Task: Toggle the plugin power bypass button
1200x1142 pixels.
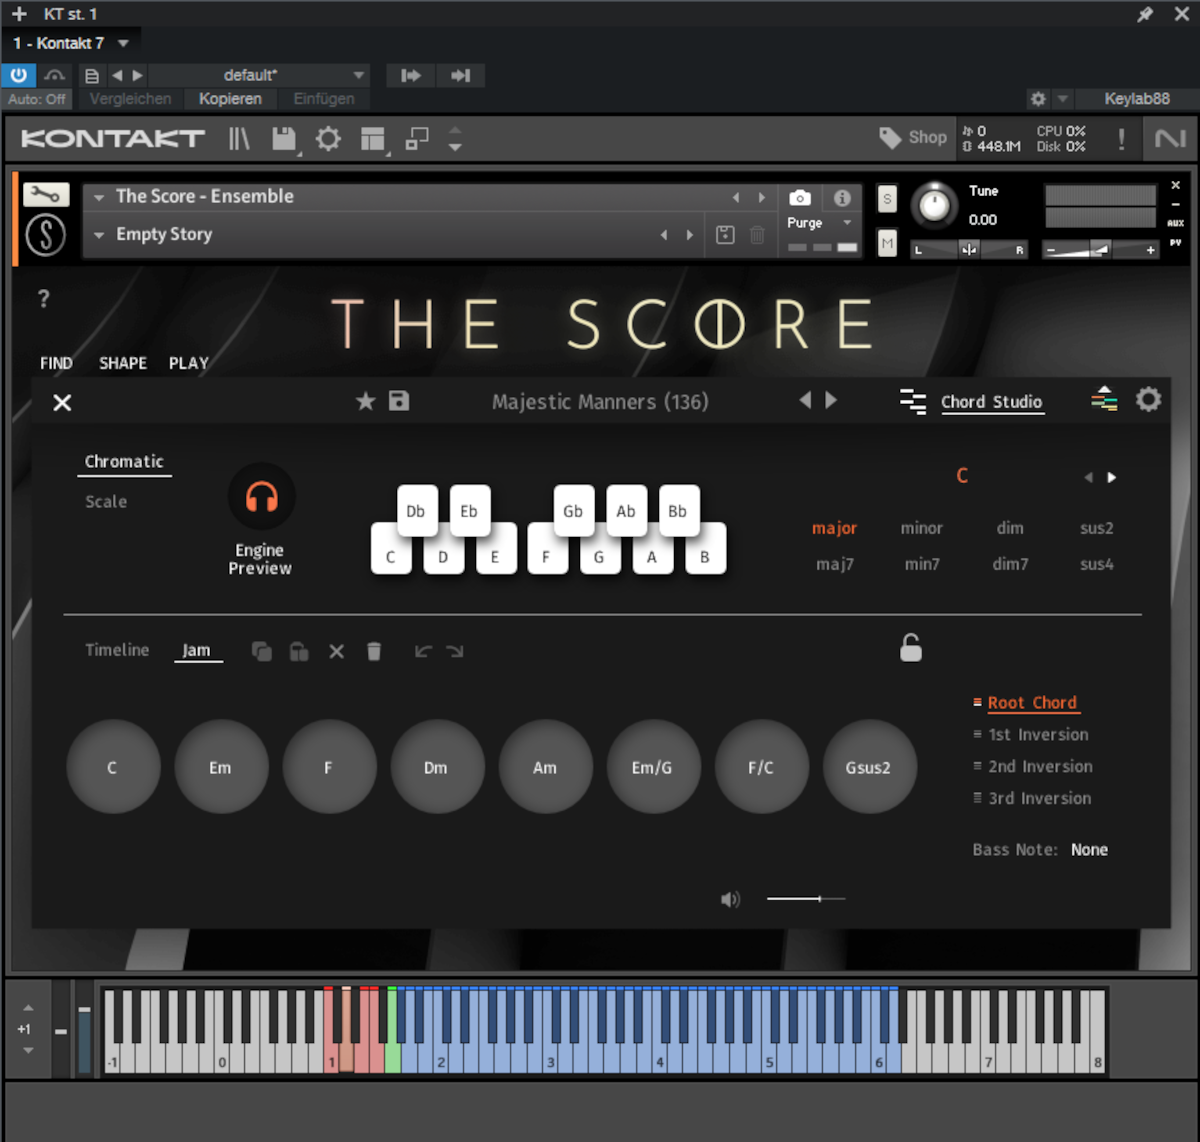Action: 19,75
